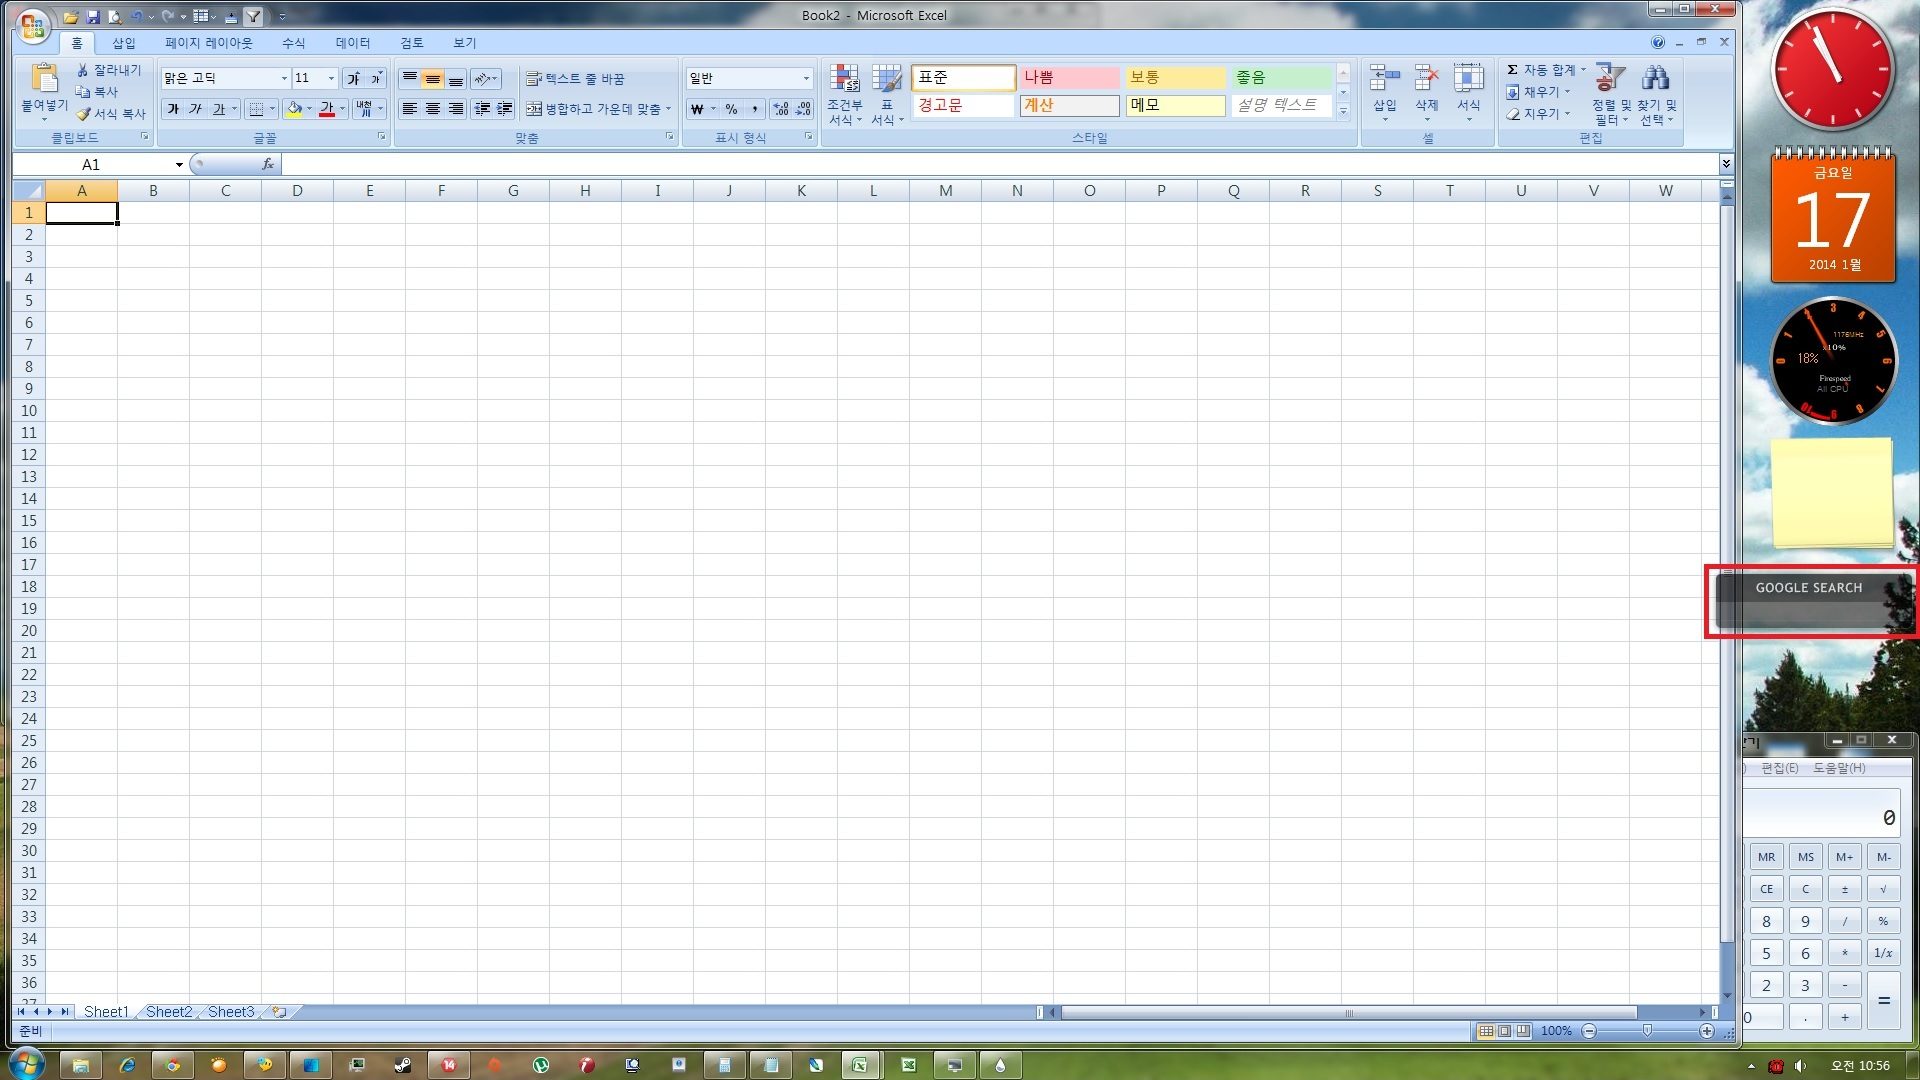Viewport: 1920px width, 1080px height.
Task: Toggle Wrap Text (텍스트 줄 바꿈)
Action: (x=576, y=78)
